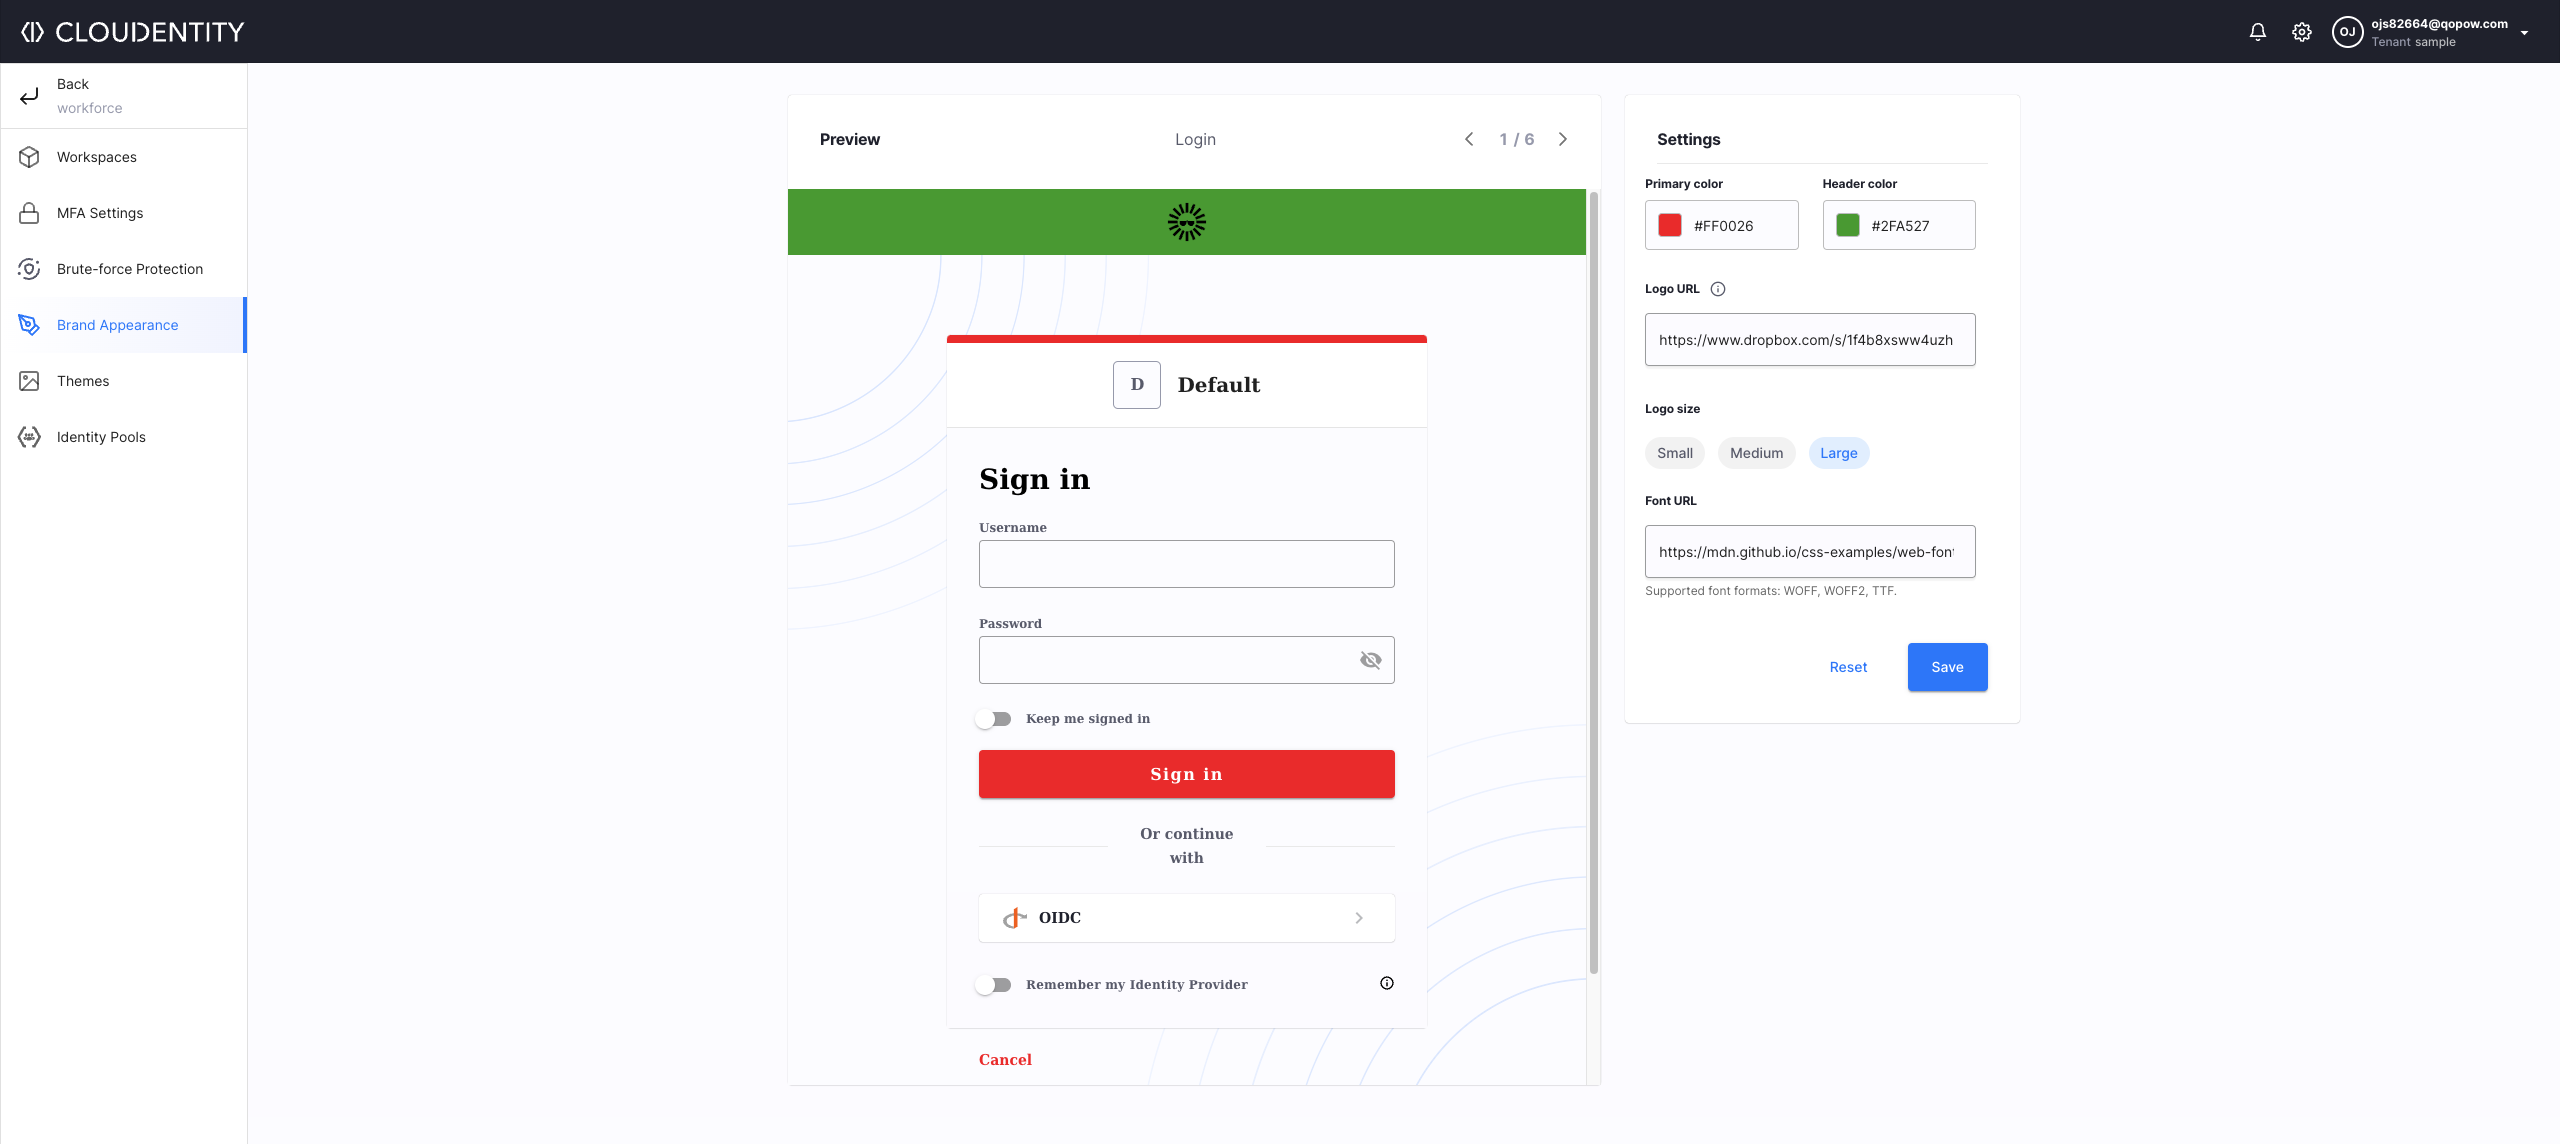The image size is (2560, 1144).
Task: Select Medium logo size option
Action: click(x=1757, y=452)
